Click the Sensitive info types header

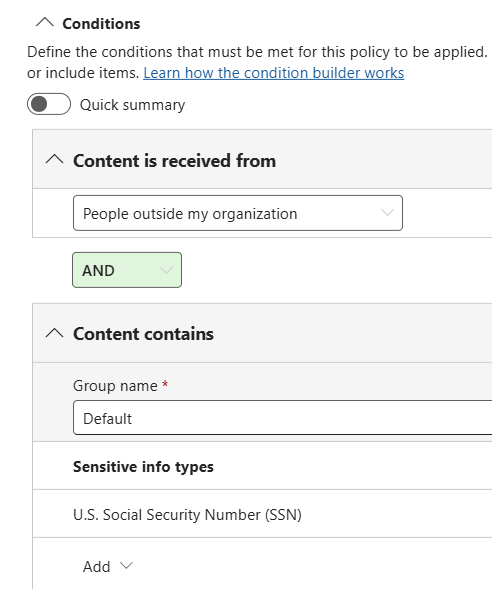click(143, 467)
